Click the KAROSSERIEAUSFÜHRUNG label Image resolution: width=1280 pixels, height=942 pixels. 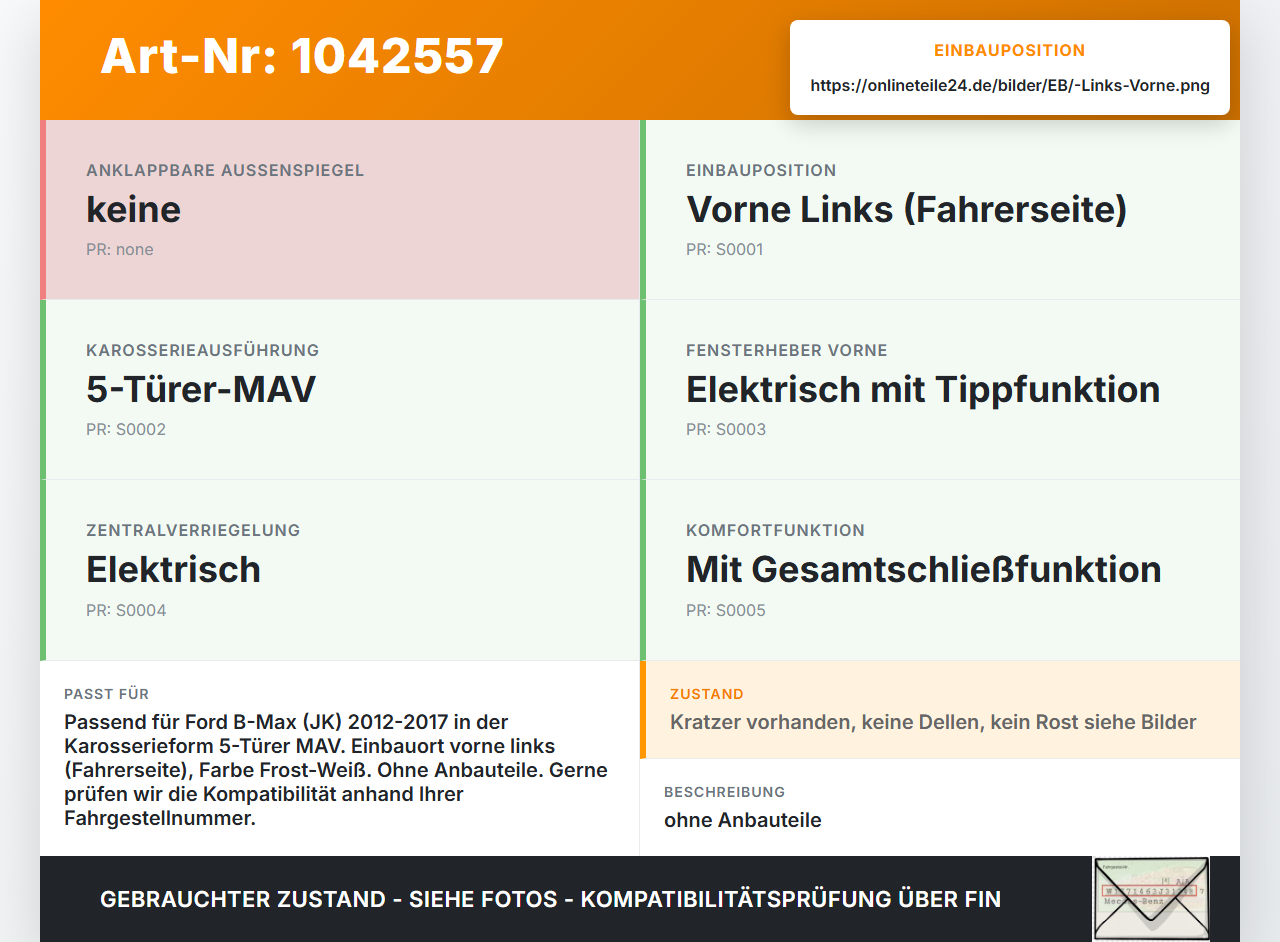[203, 350]
